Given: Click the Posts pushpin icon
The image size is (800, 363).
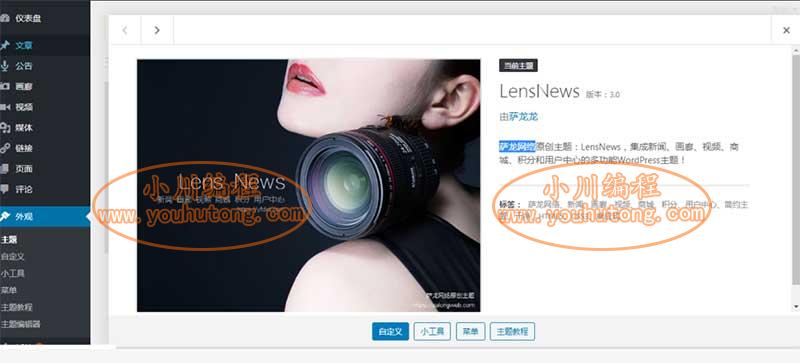Looking at the screenshot, I should 5,45.
